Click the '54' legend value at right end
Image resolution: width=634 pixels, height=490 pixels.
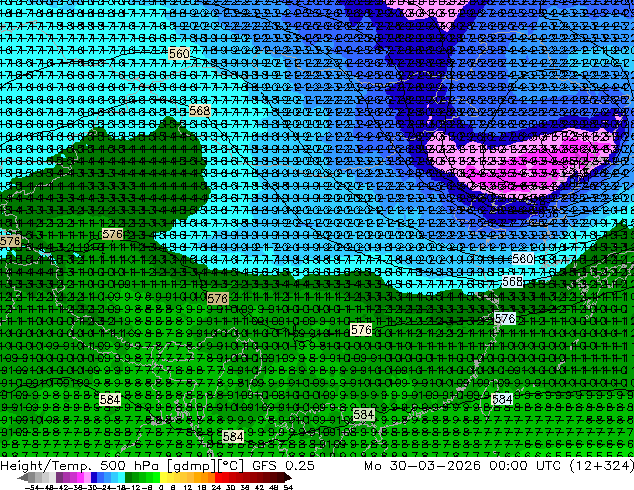288,487
